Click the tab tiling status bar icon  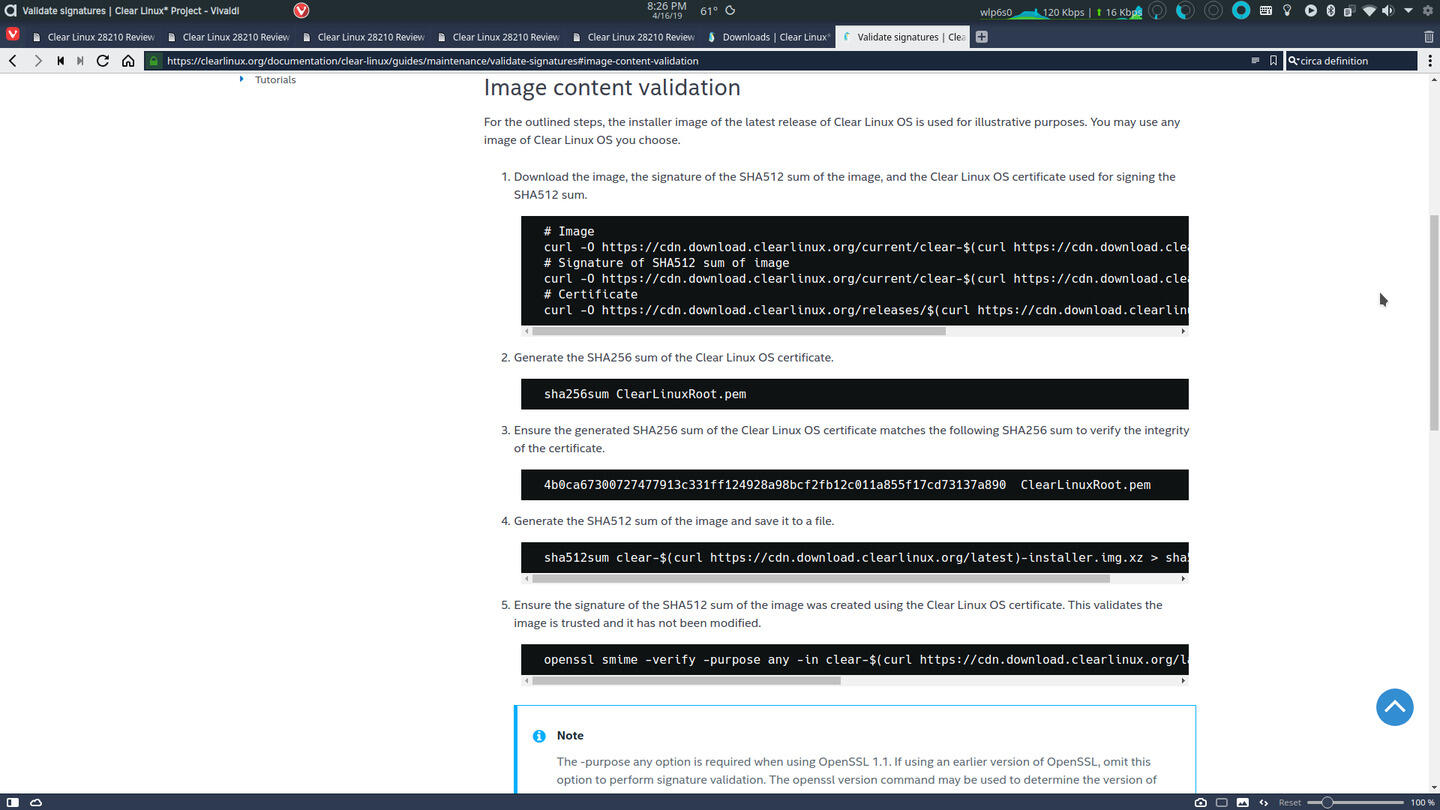point(1222,802)
